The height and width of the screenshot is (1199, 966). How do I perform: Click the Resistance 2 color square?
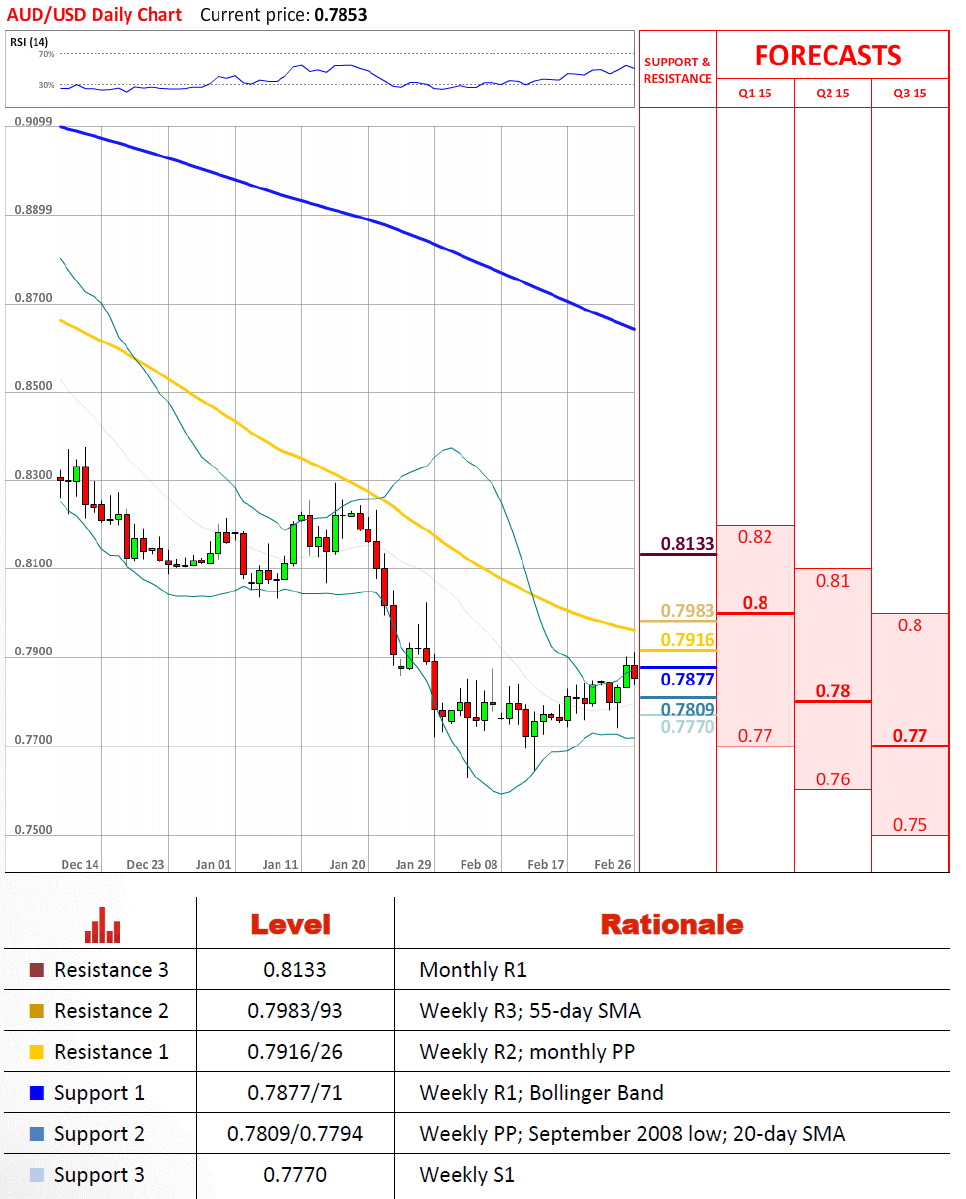pyautogui.click(x=37, y=1011)
